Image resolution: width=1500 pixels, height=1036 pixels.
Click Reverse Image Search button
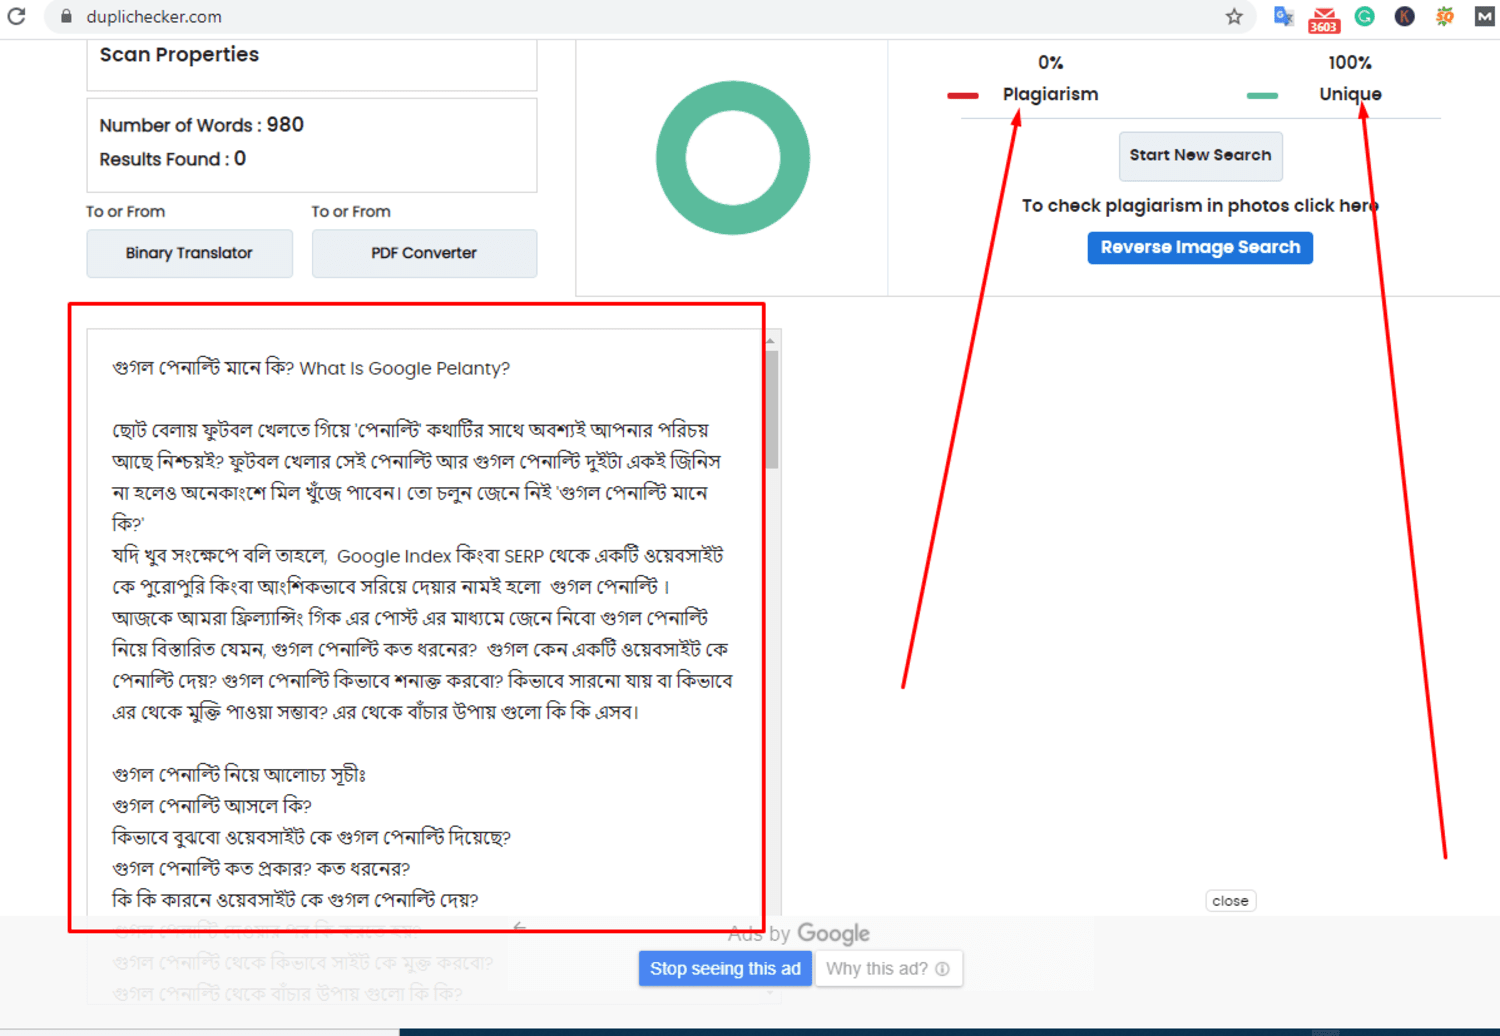click(x=1200, y=247)
